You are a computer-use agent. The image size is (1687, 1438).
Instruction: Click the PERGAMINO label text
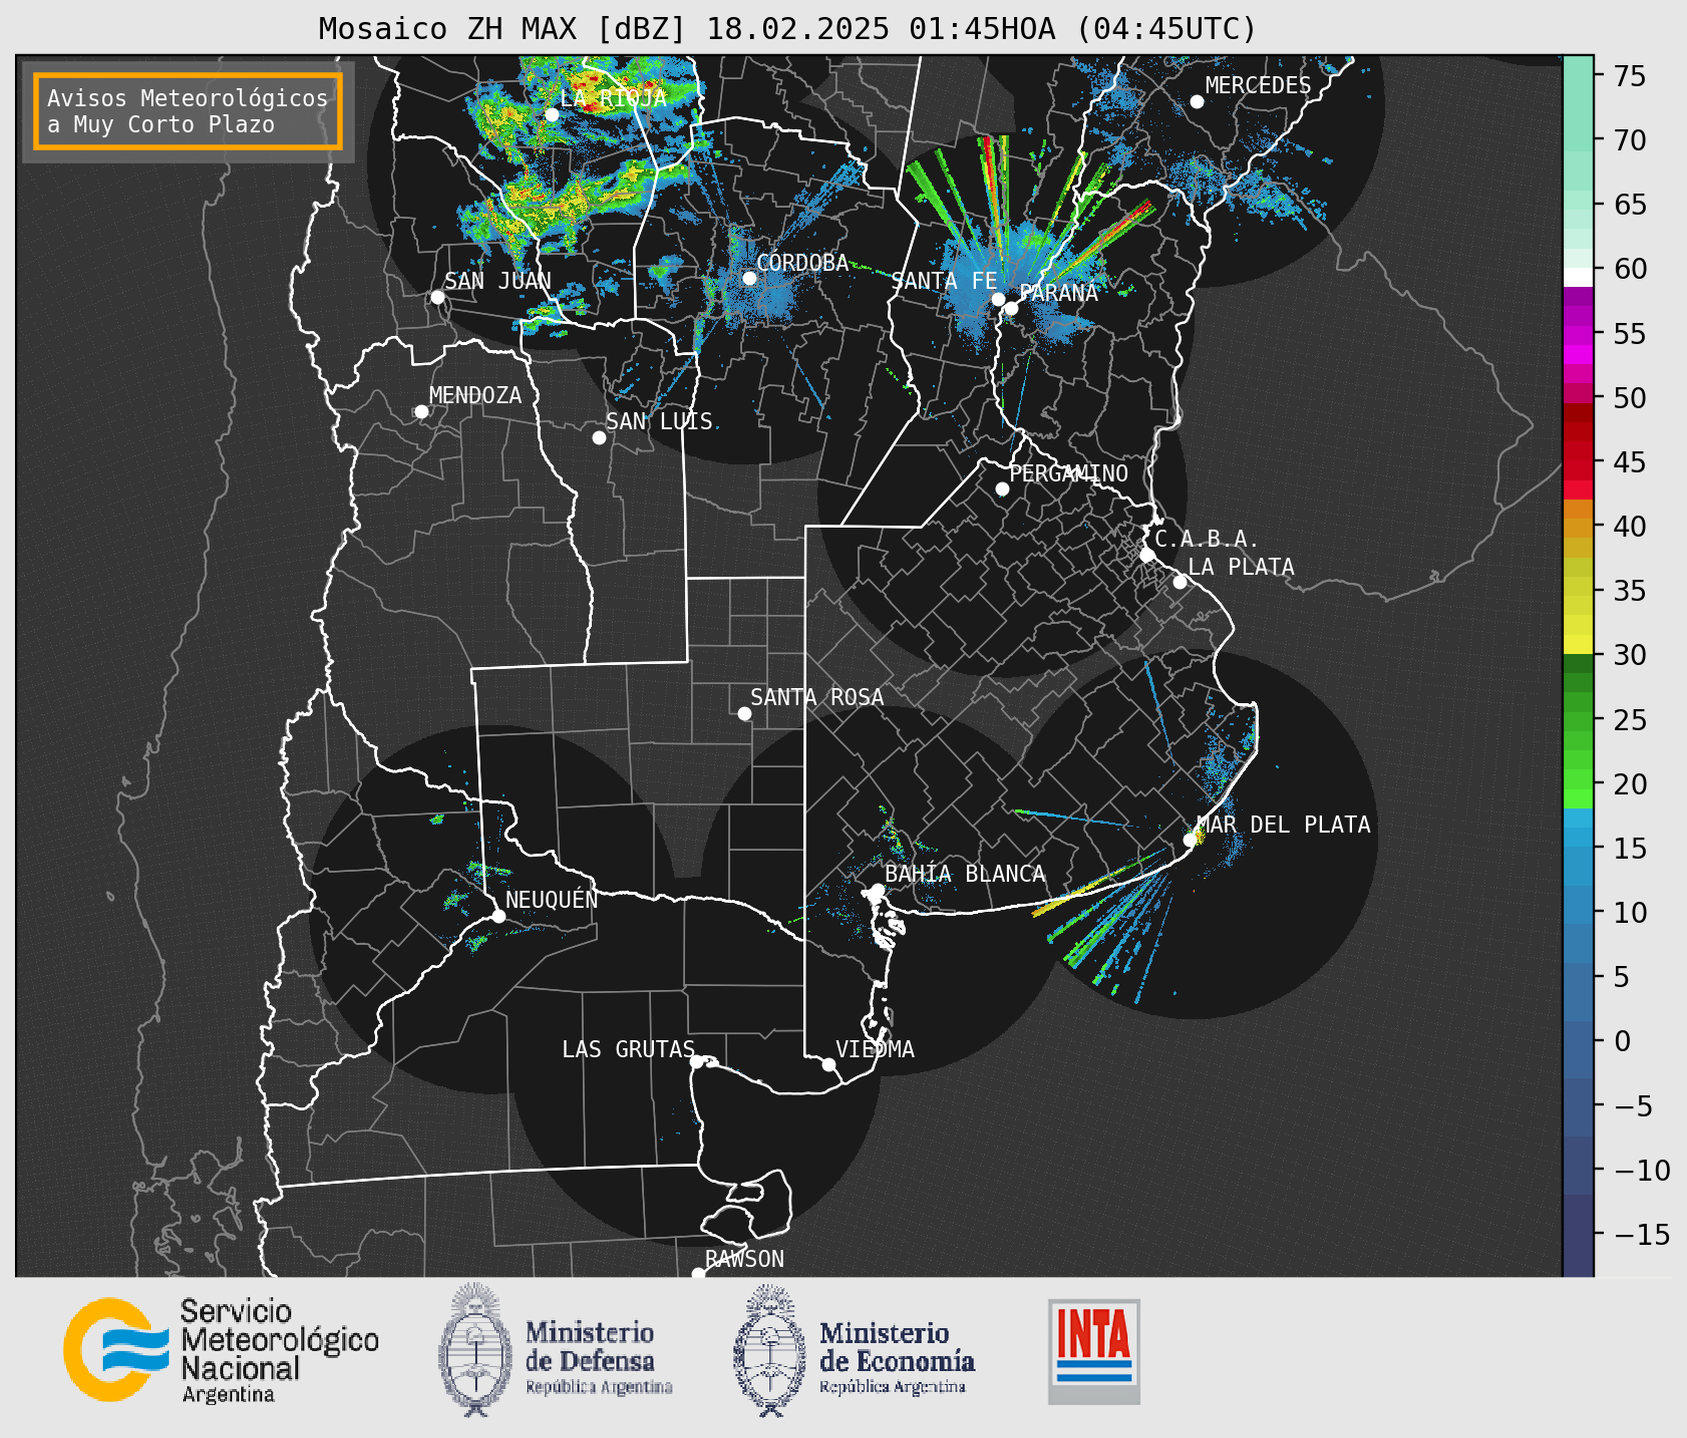[x=1068, y=473]
